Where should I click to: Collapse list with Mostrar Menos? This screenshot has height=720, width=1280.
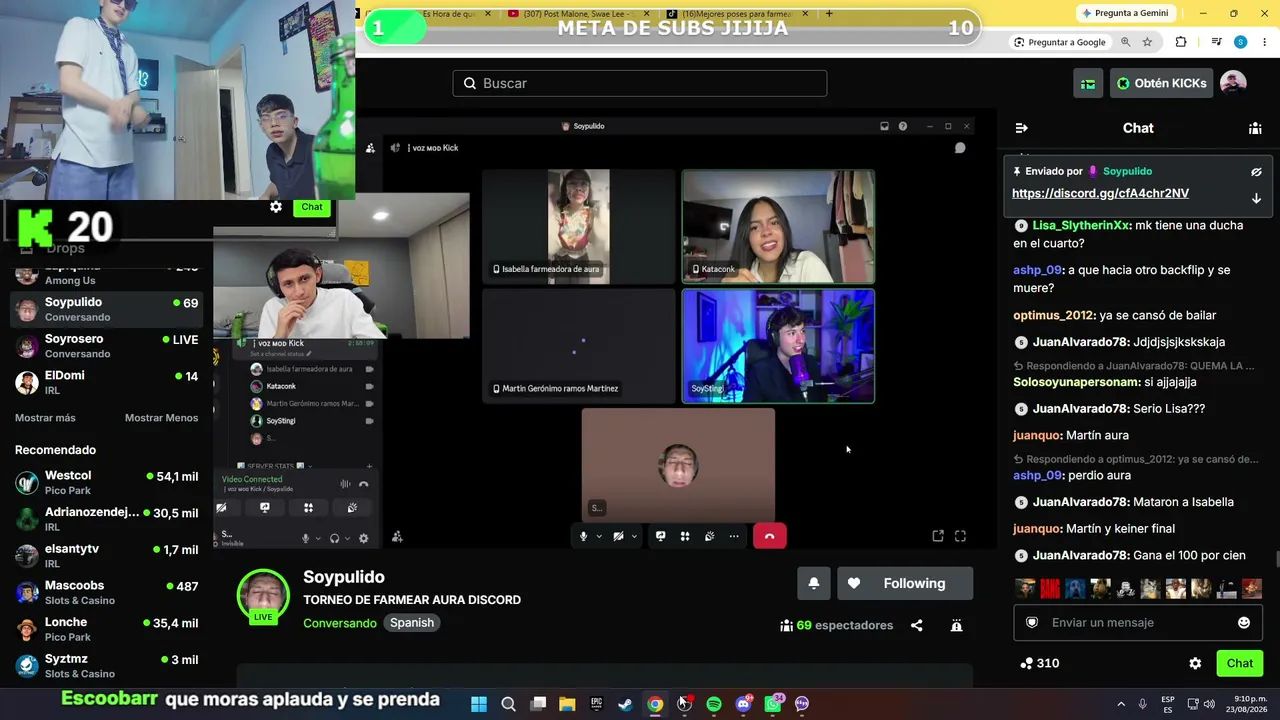(161, 418)
